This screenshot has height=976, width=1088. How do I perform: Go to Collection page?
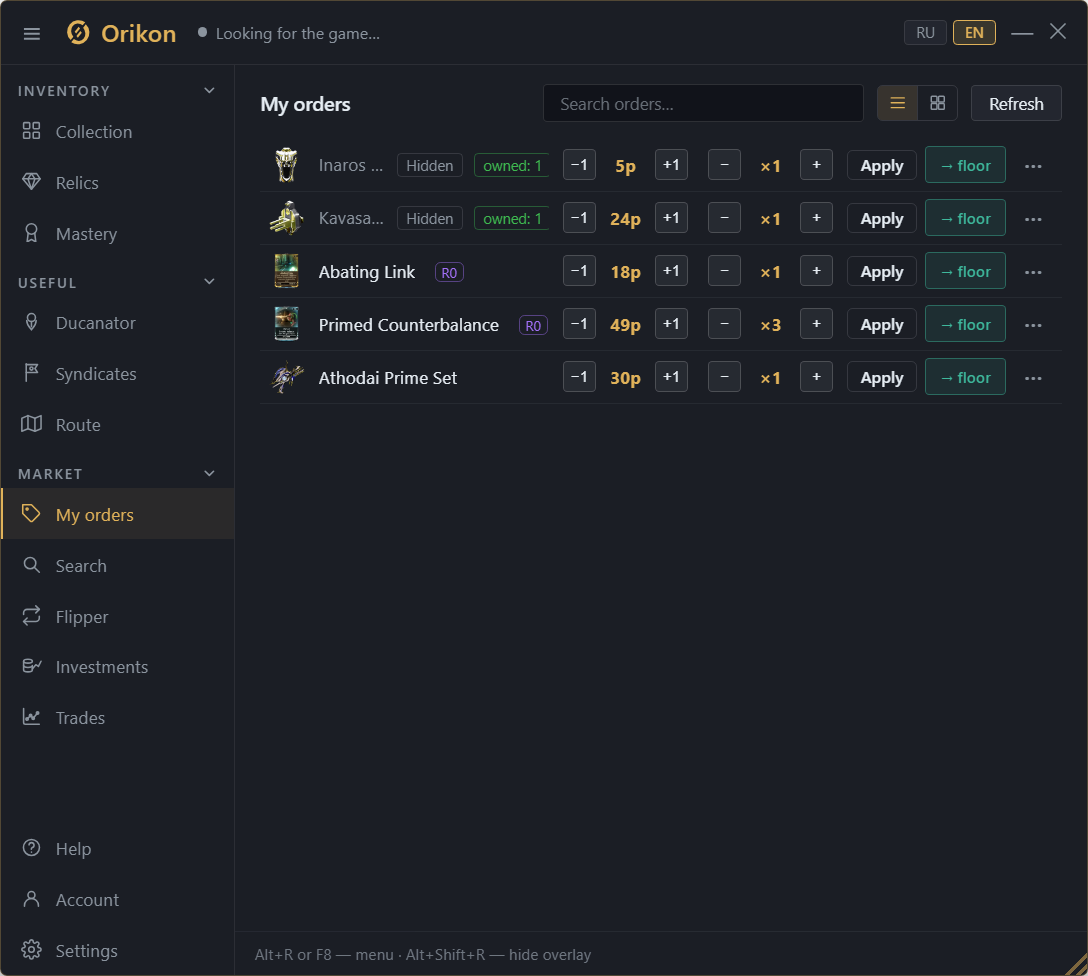(117, 131)
